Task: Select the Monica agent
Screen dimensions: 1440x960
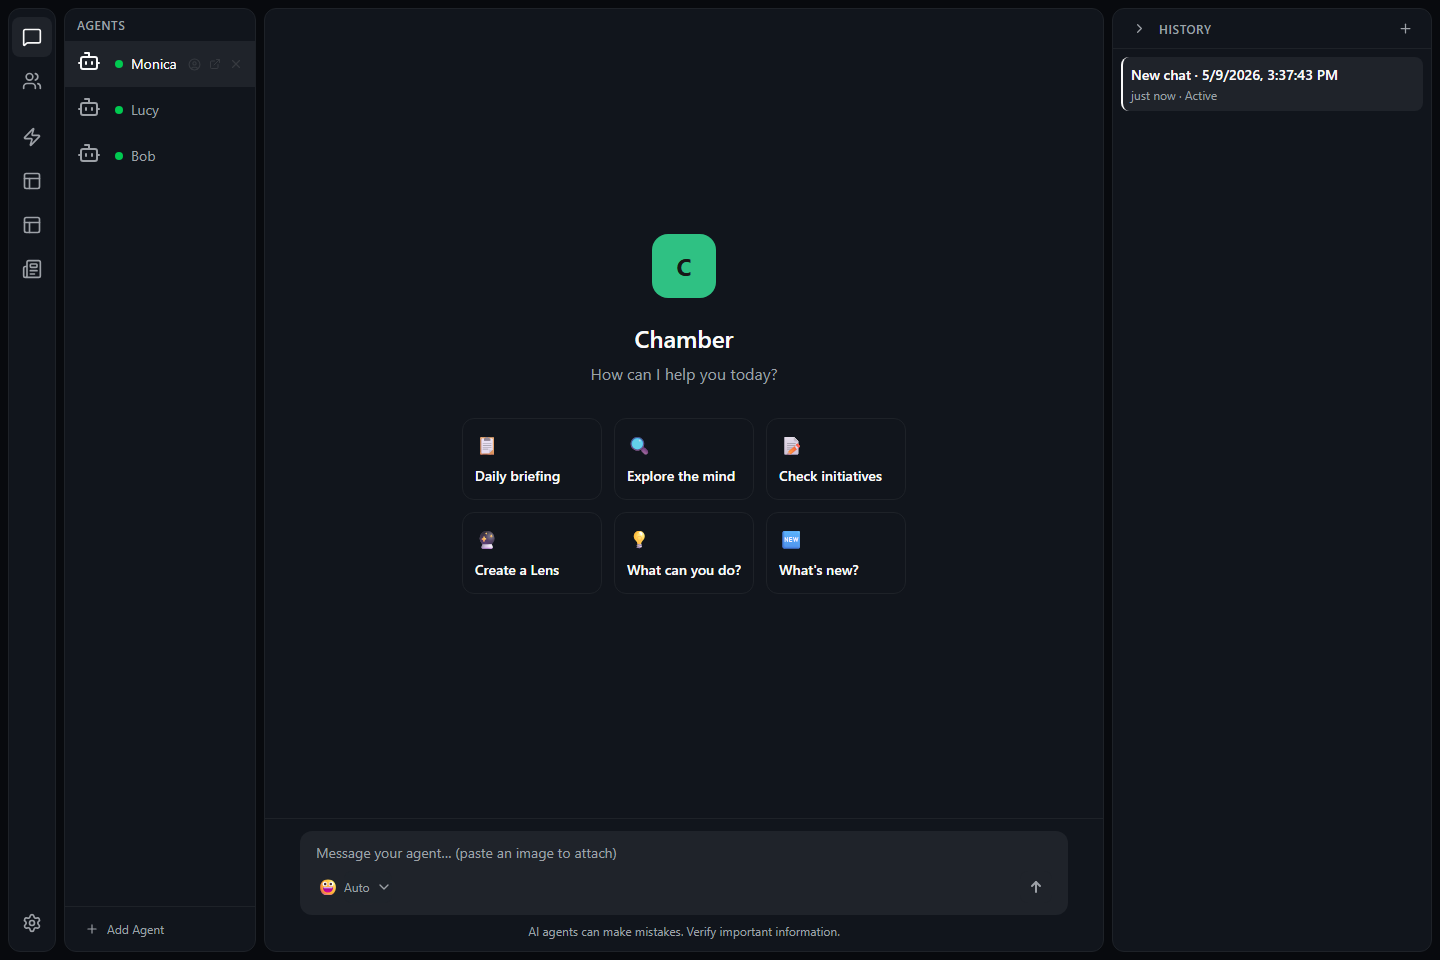Action: [160, 64]
